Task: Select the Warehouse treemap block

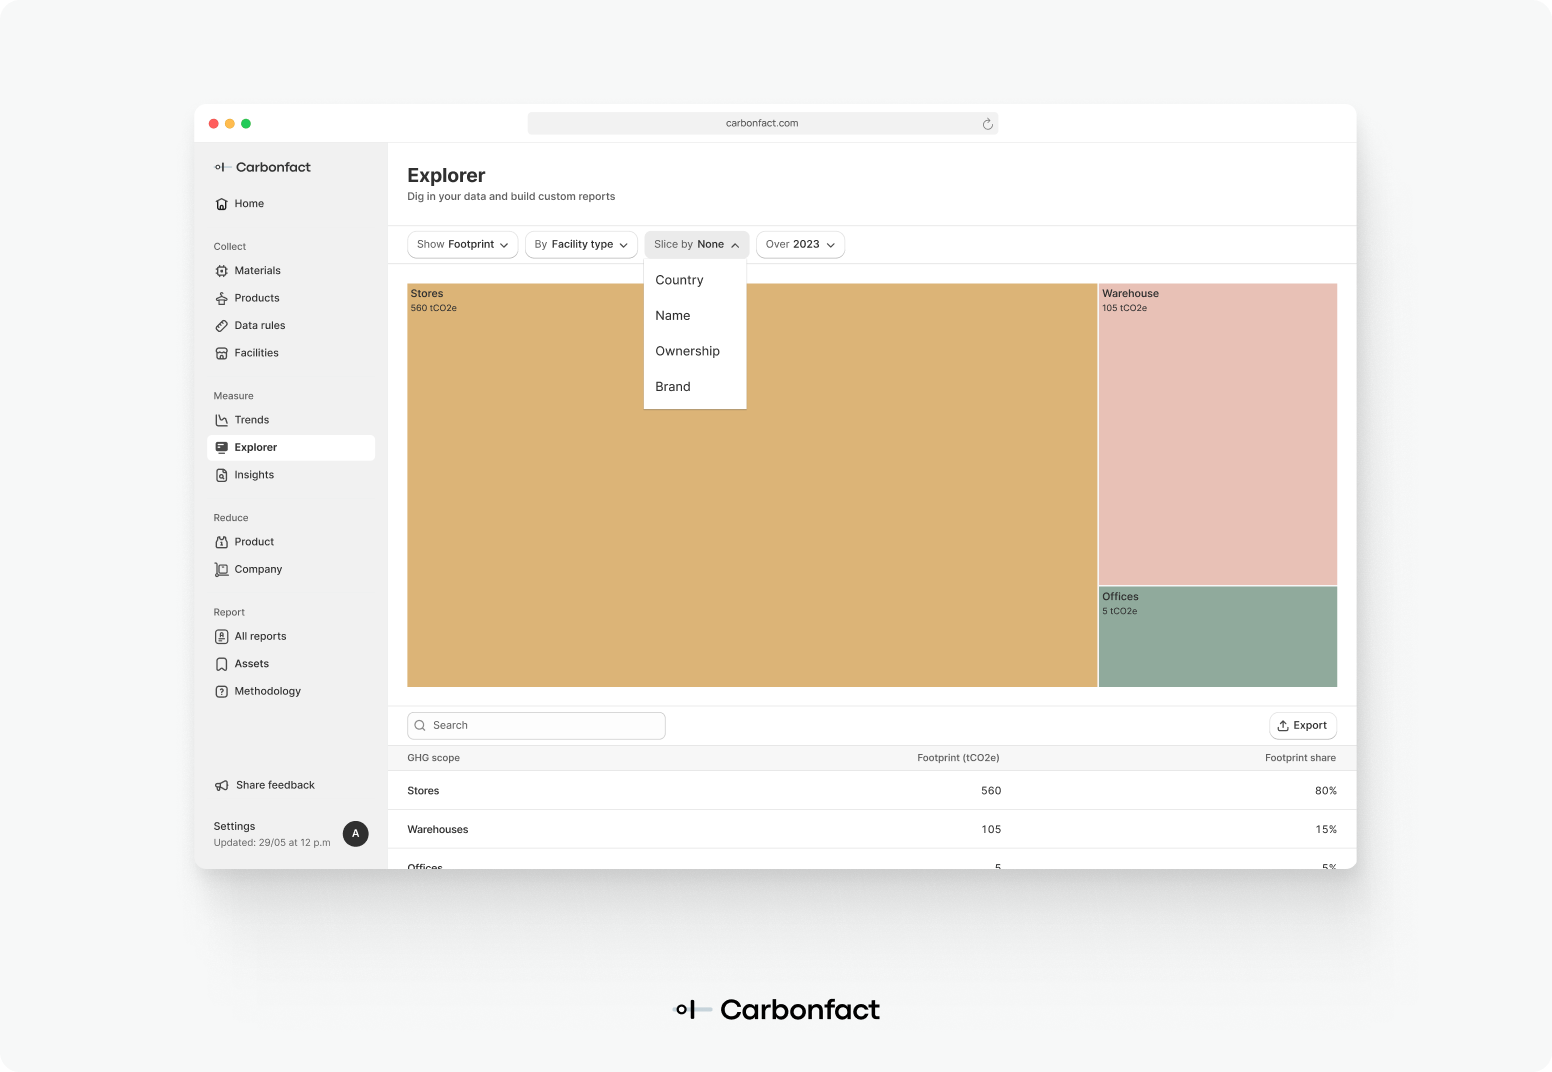Action: point(1218,435)
